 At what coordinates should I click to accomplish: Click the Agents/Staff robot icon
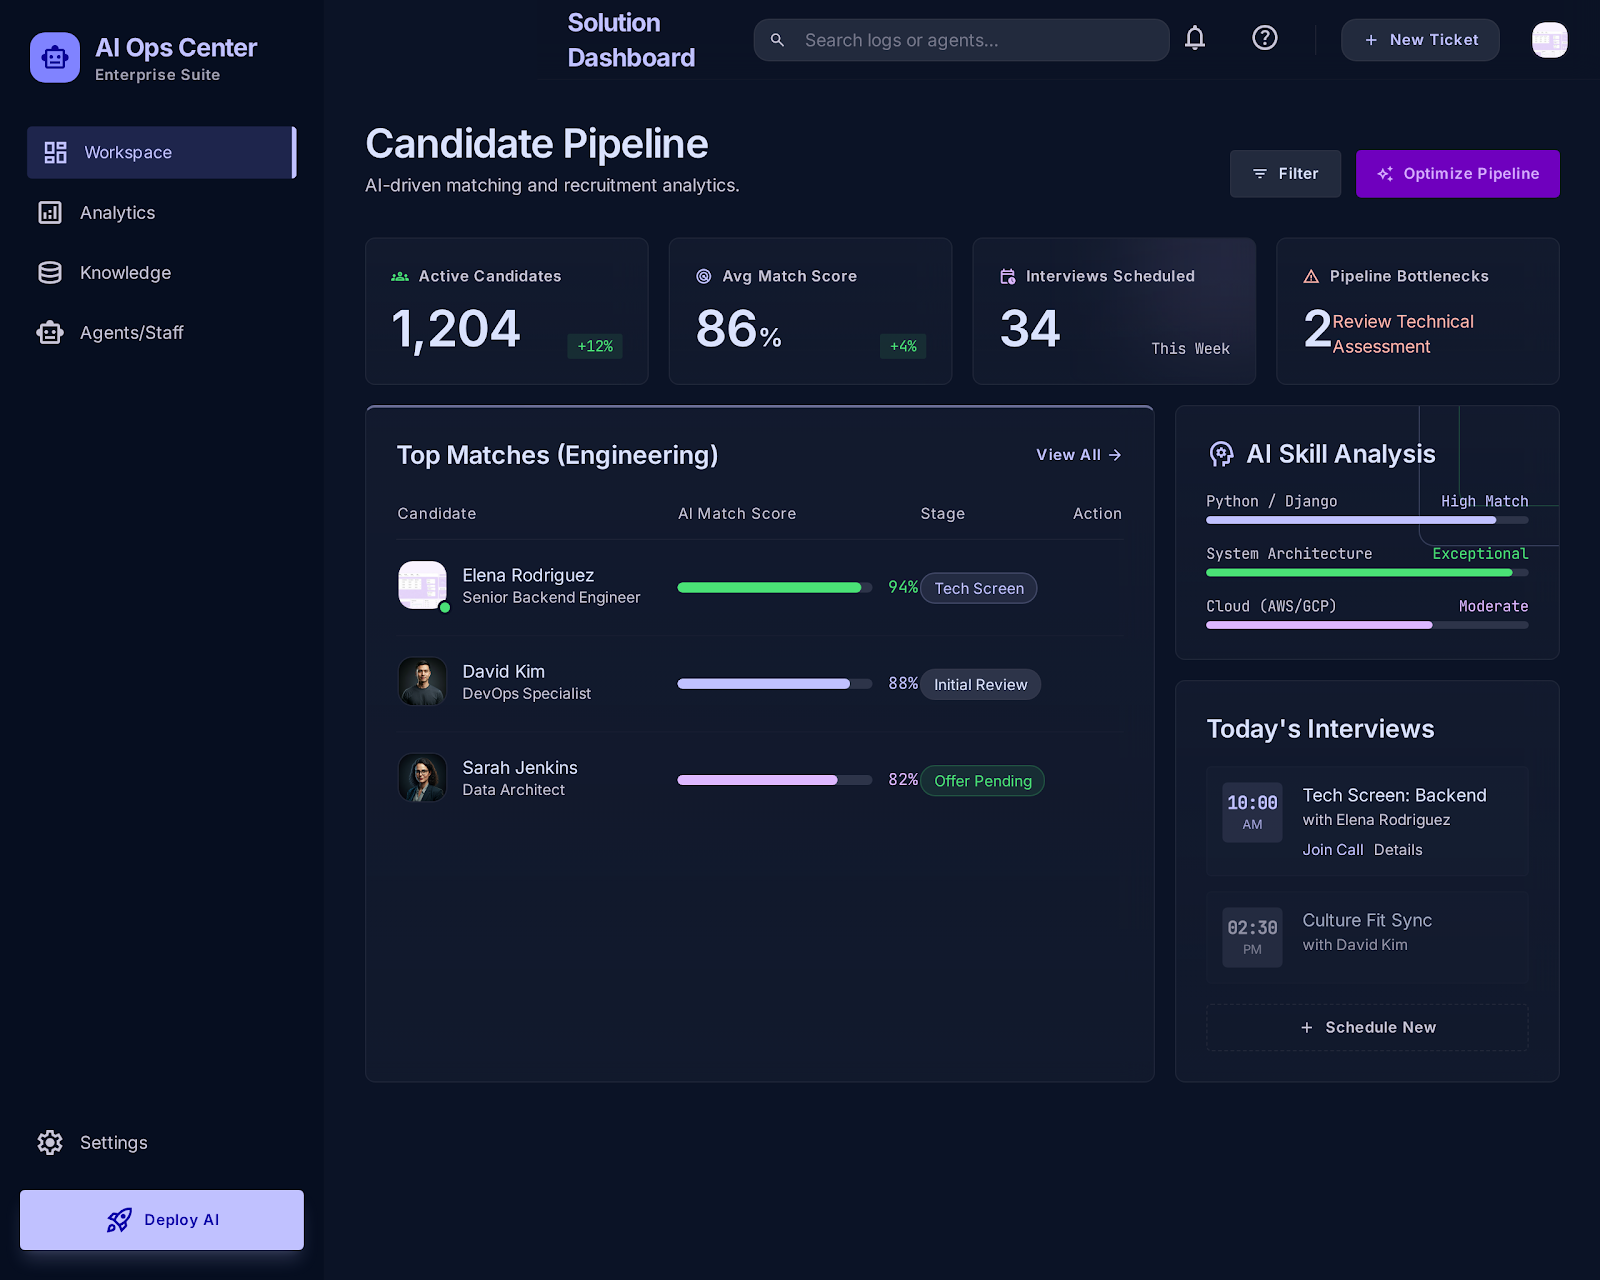click(x=50, y=332)
